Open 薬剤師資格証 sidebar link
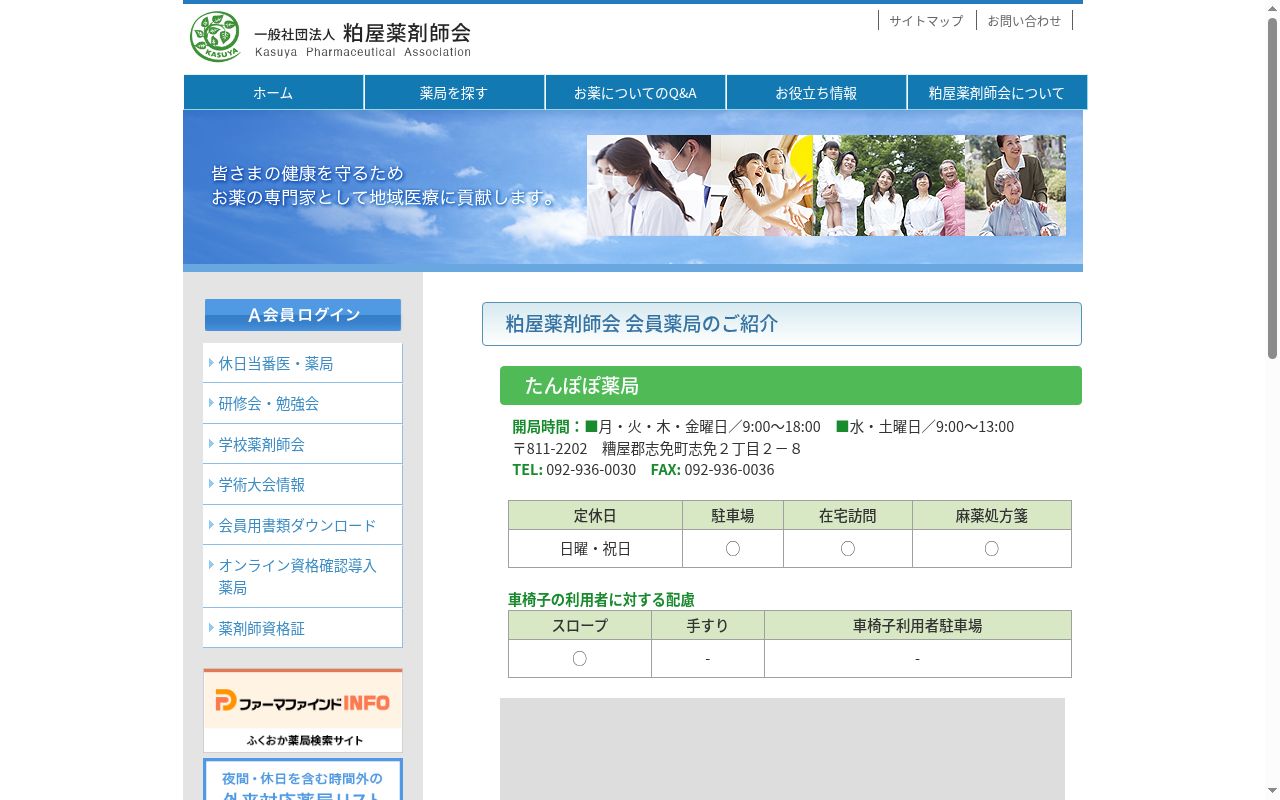Viewport: 1280px width, 800px height. 303,628
